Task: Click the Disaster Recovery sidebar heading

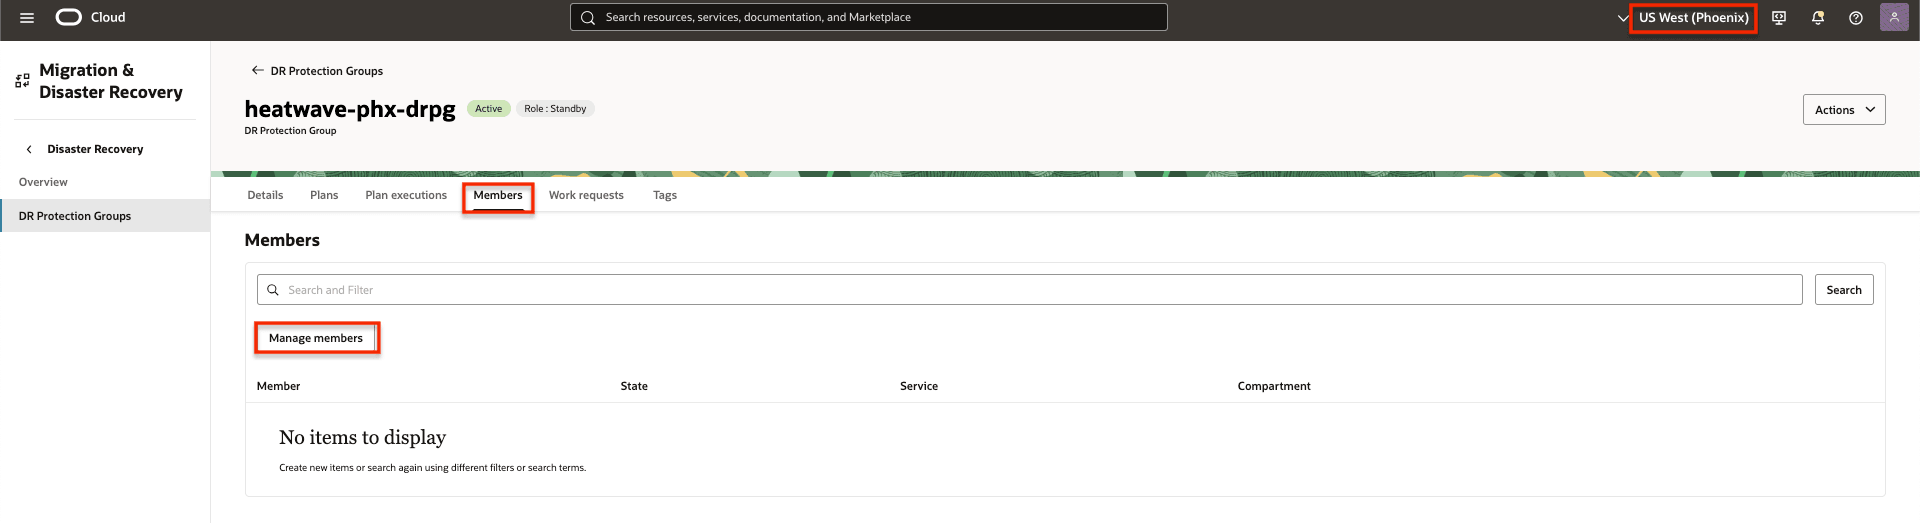Action: pyautogui.click(x=95, y=149)
